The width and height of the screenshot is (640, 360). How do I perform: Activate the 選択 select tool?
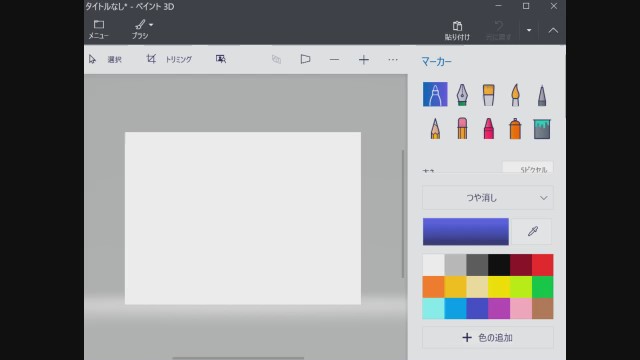click(x=105, y=59)
